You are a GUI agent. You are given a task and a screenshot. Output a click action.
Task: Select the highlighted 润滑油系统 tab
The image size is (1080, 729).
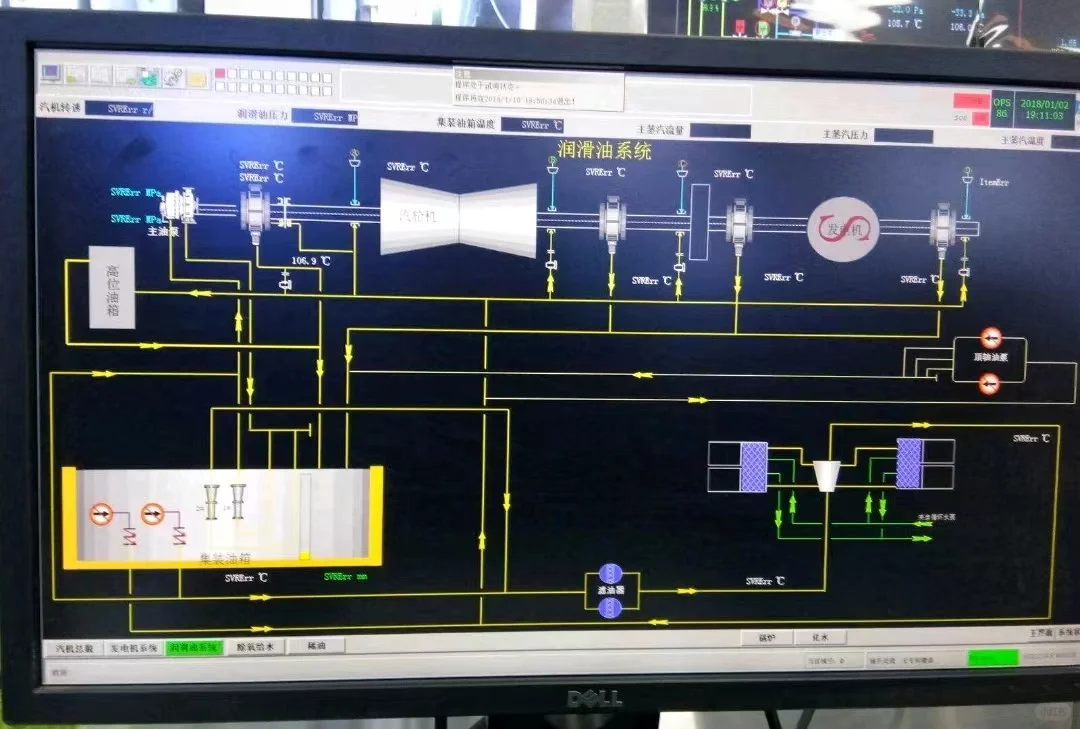coord(194,648)
